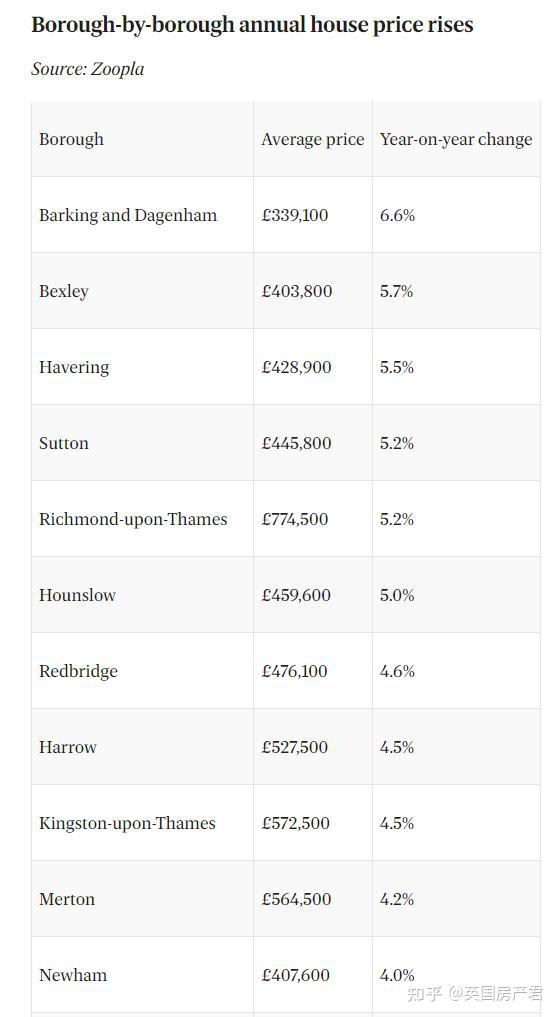Click the Harrow borough cell
Screen dimensions: 558x1017
(x=67, y=747)
